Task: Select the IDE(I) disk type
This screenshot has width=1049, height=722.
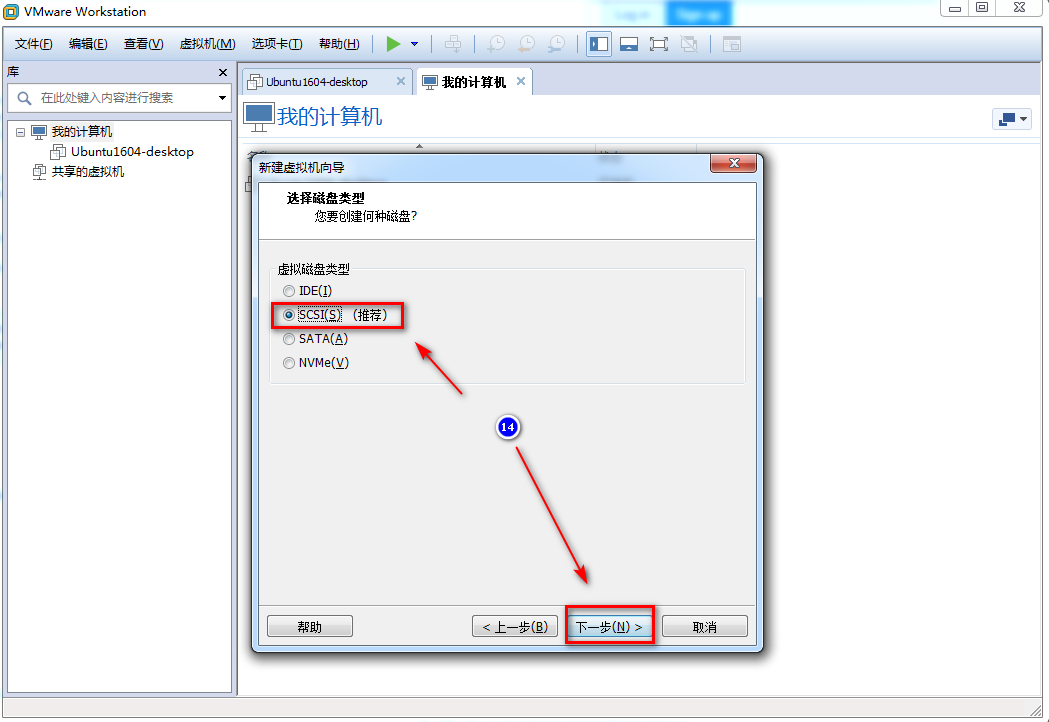Action: (308, 291)
